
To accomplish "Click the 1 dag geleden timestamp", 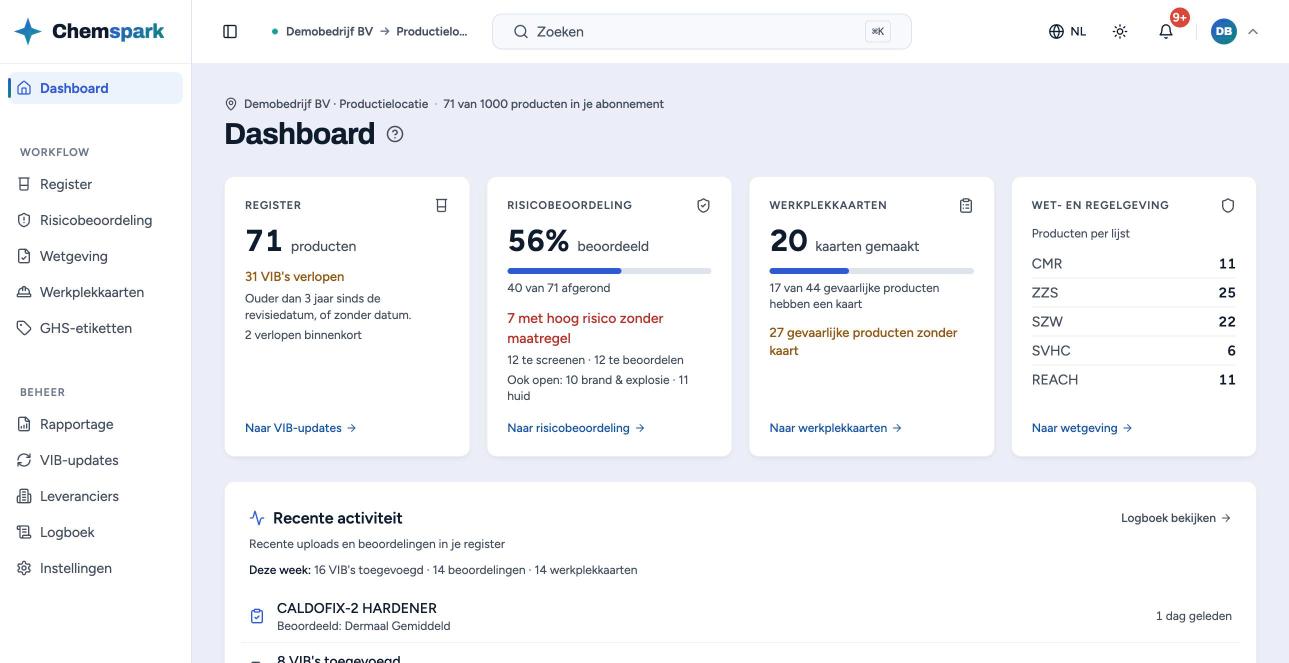I will tap(1194, 616).
